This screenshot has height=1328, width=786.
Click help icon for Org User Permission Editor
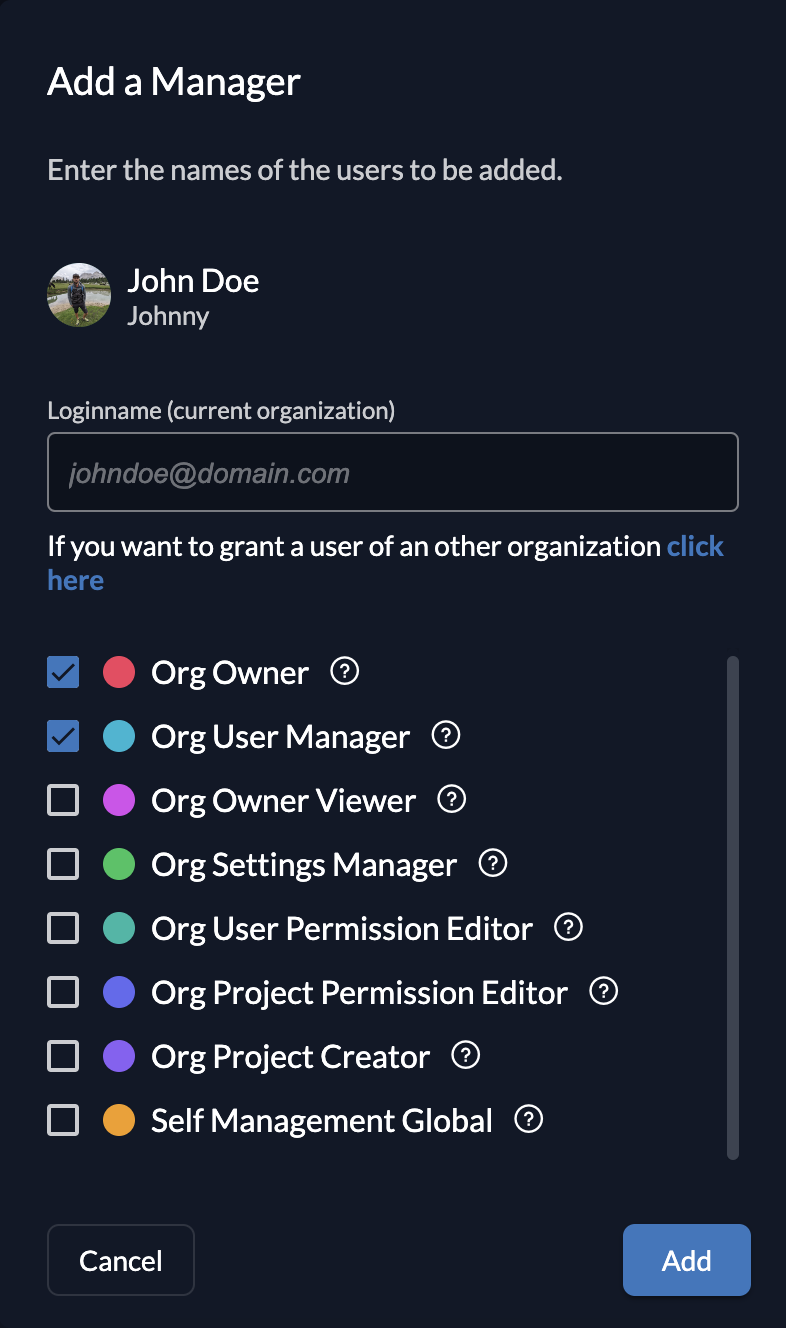pos(568,928)
